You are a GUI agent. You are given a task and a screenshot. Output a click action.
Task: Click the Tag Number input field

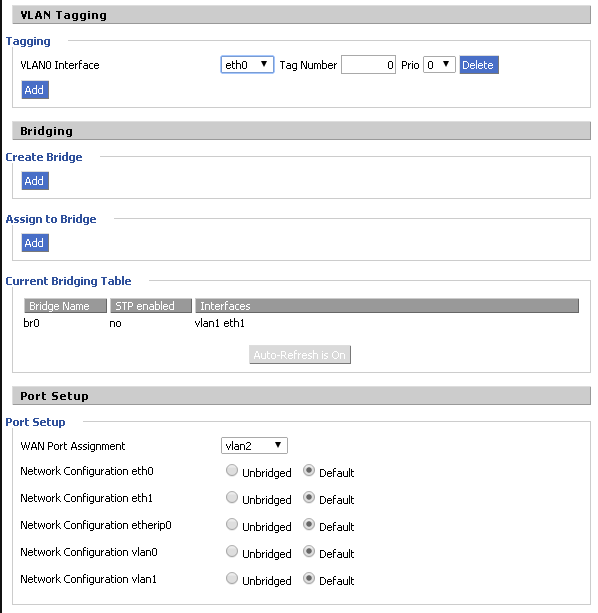pyautogui.click(x=368, y=65)
